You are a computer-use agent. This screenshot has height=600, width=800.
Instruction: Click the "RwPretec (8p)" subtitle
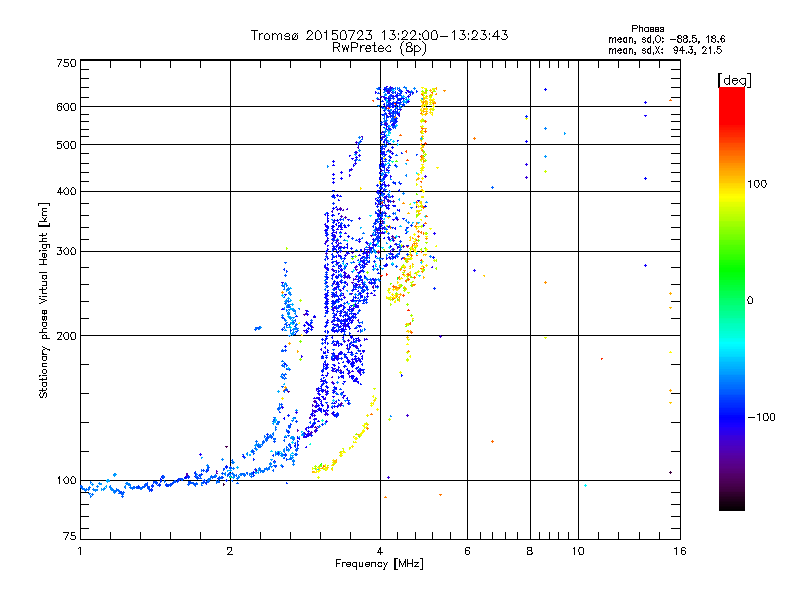click(x=379, y=48)
